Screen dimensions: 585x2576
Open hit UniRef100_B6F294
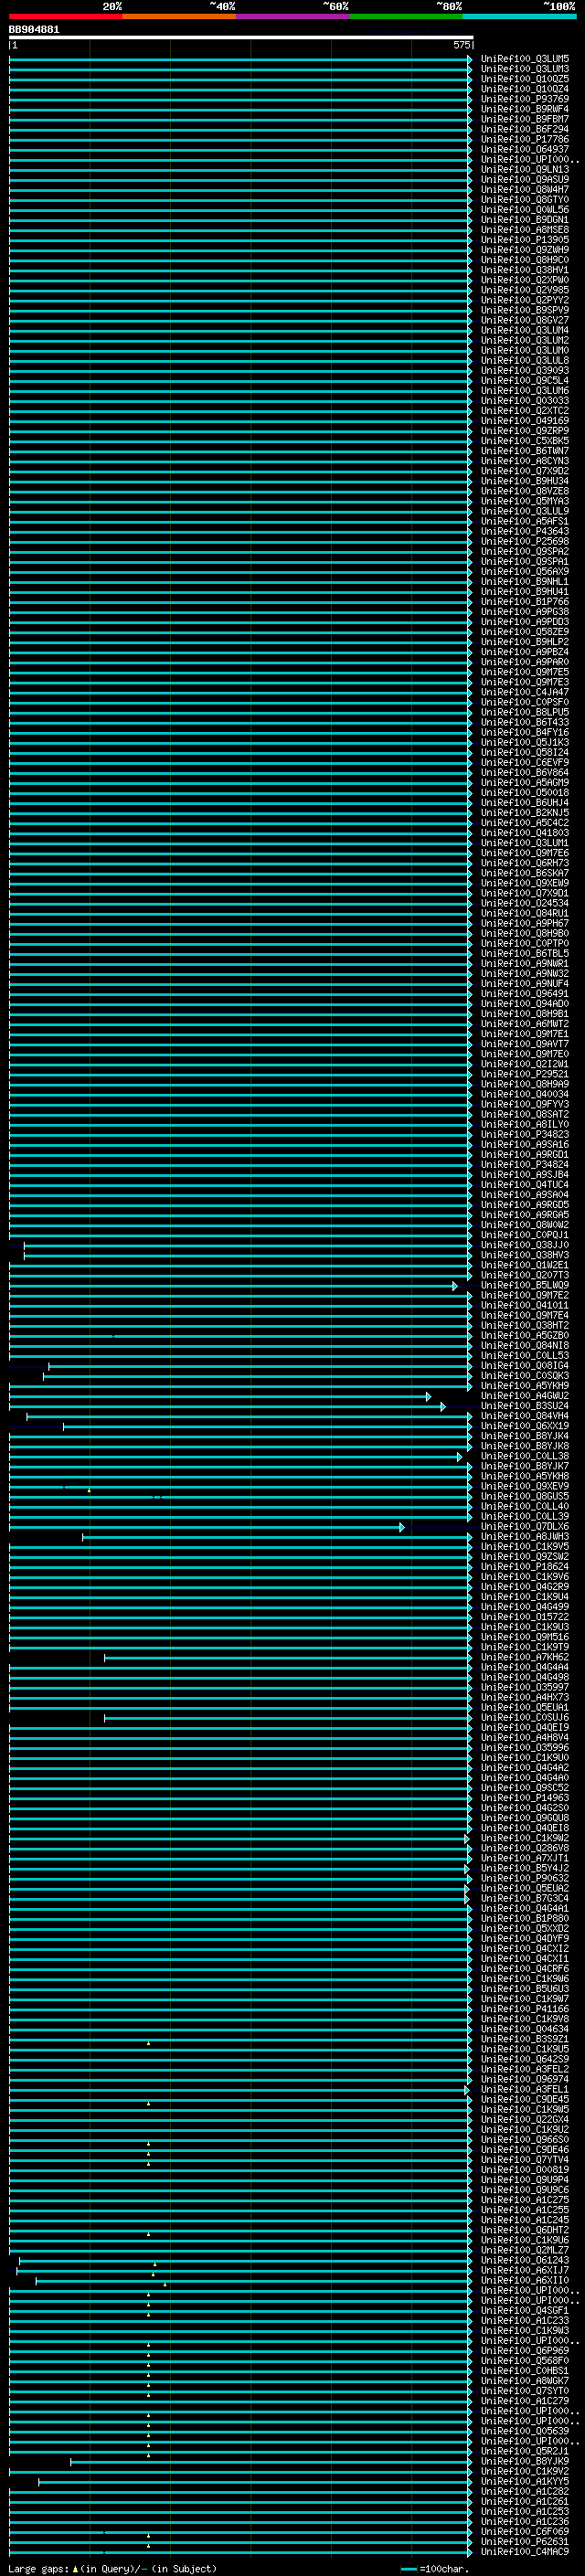525,129
